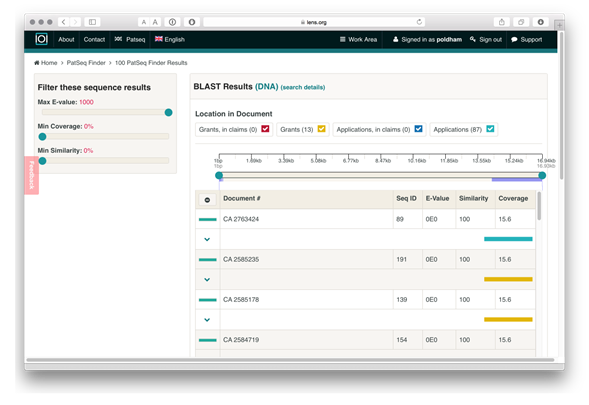
Task: Open the Work Area menu
Action: point(358,39)
